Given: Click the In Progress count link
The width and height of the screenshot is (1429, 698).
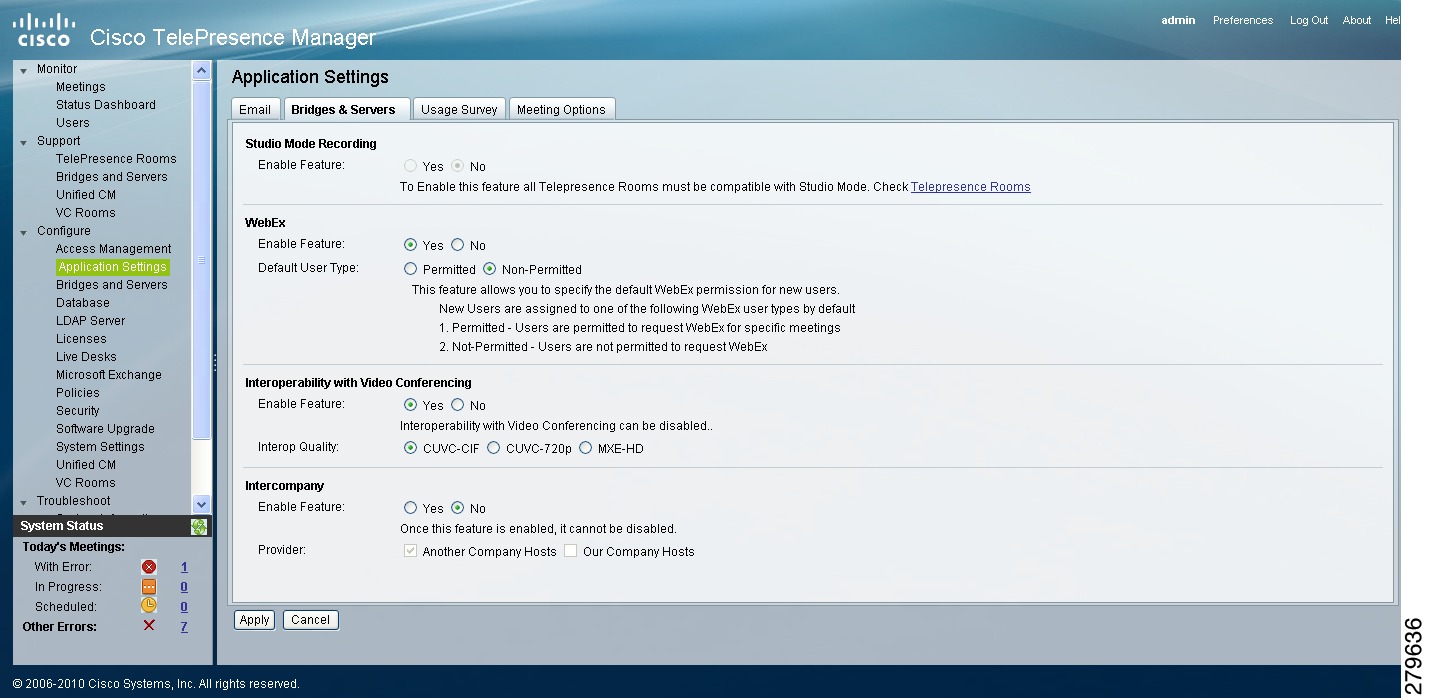Looking at the screenshot, I should [184, 587].
